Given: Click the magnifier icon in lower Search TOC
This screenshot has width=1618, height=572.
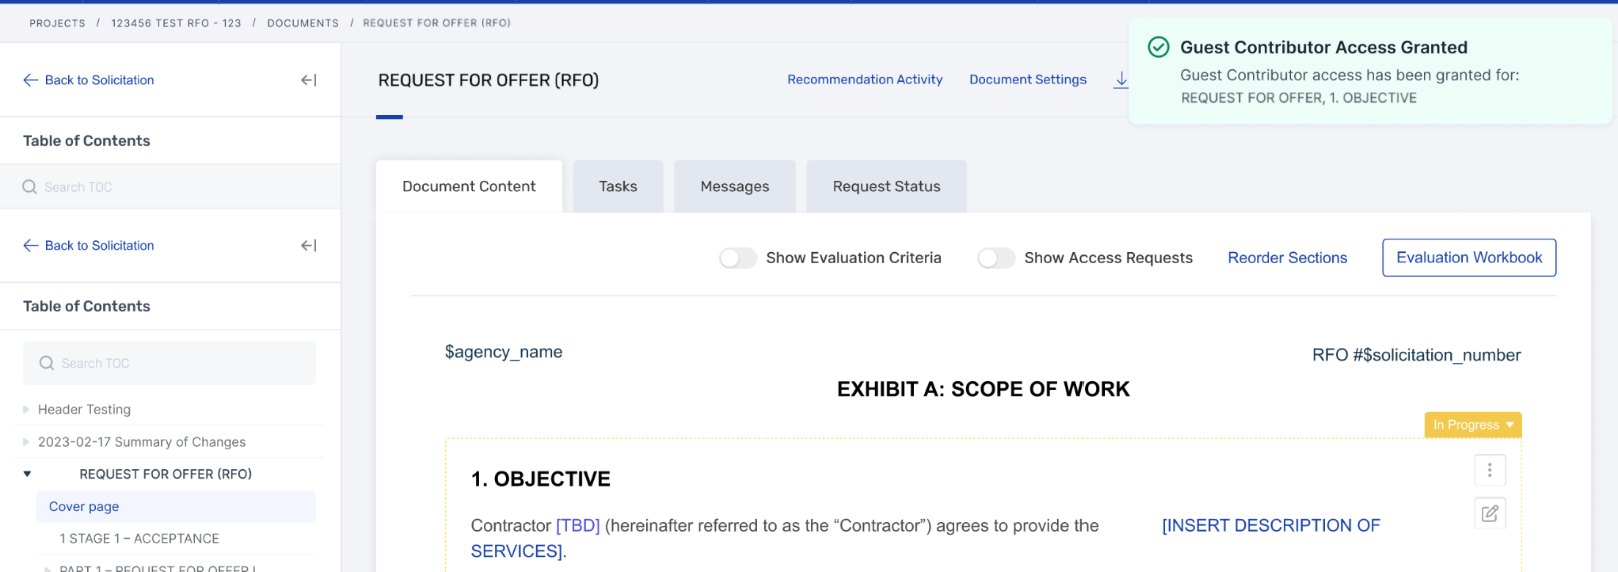Looking at the screenshot, I should click(x=46, y=363).
